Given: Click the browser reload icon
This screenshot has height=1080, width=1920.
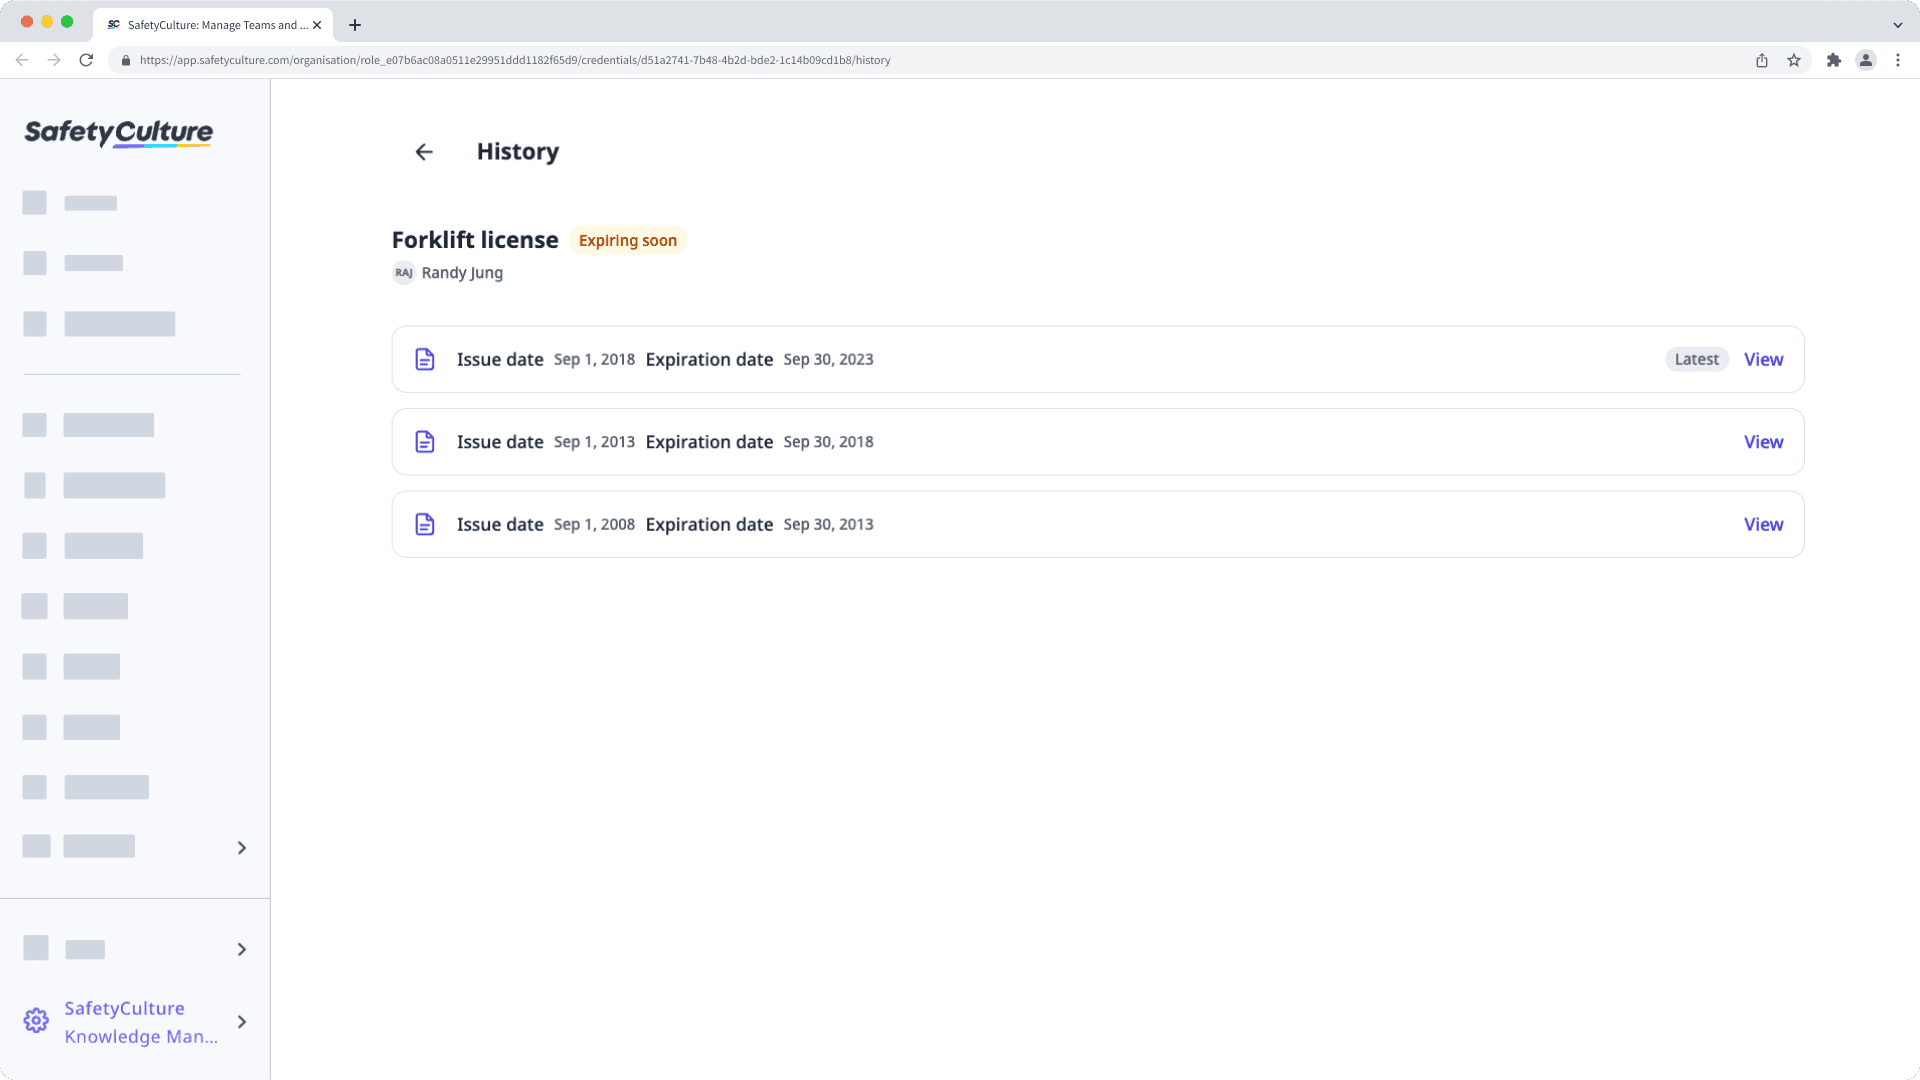Looking at the screenshot, I should pyautogui.click(x=86, y=60).
